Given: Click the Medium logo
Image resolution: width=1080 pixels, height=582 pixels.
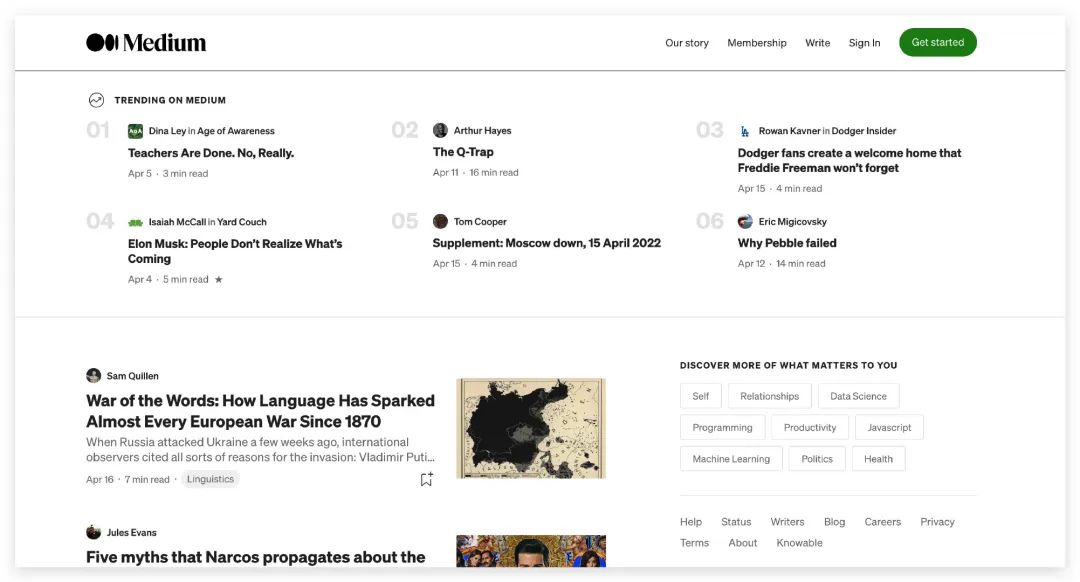Looking at the screenshot, I should (x=146, y=42).
